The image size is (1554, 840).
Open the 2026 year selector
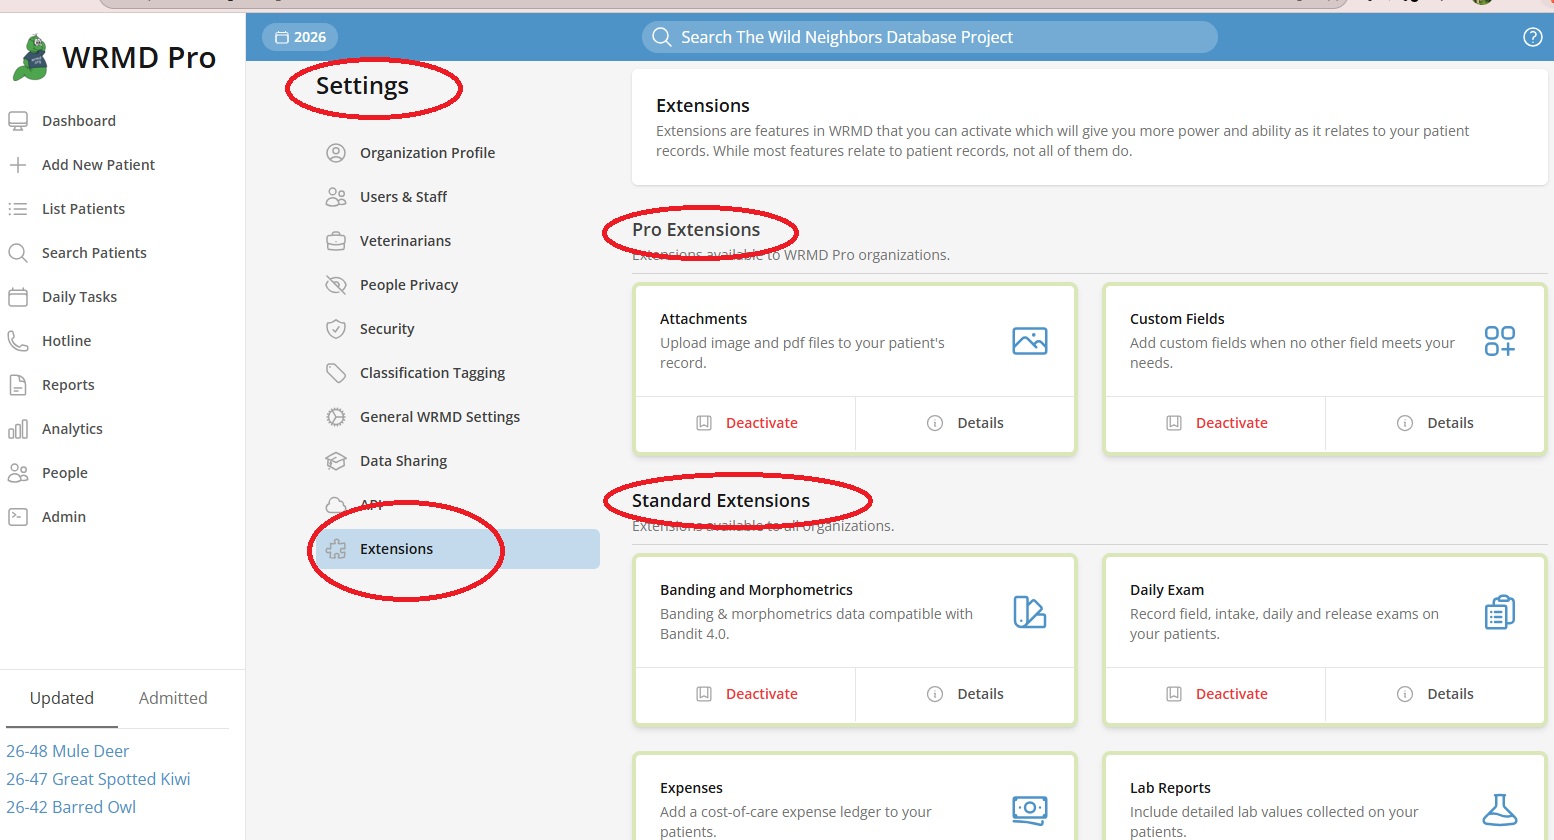[300, 37]
